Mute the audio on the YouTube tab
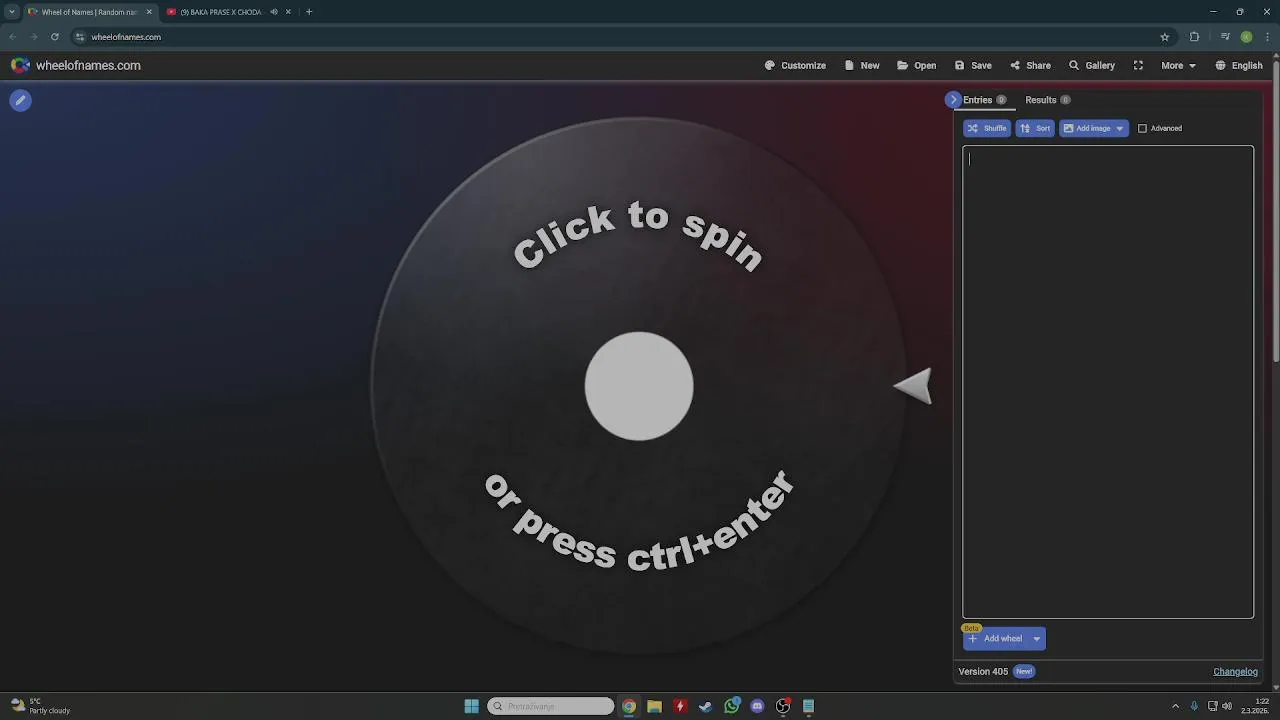This screenshot has height=720, width=1280. click(274, 12)
